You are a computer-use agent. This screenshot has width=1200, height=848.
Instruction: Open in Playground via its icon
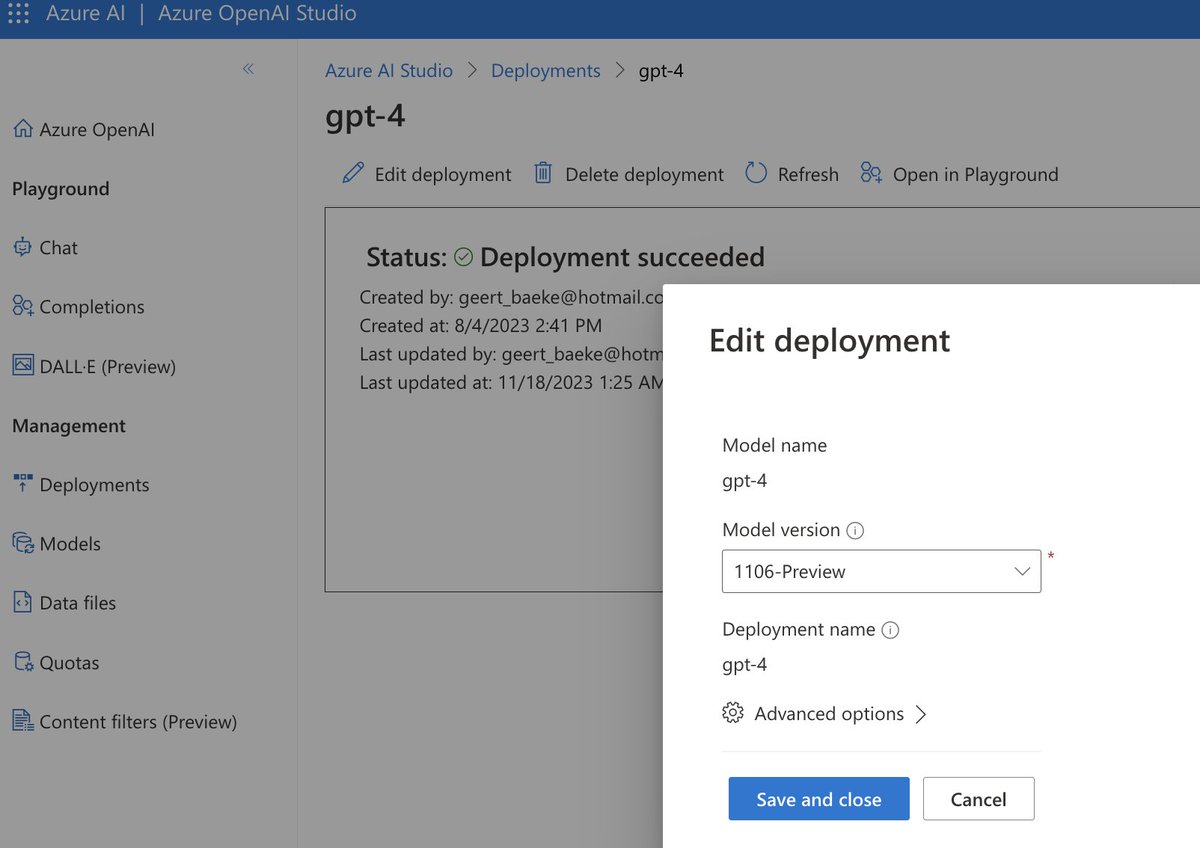tap(869, 173)
